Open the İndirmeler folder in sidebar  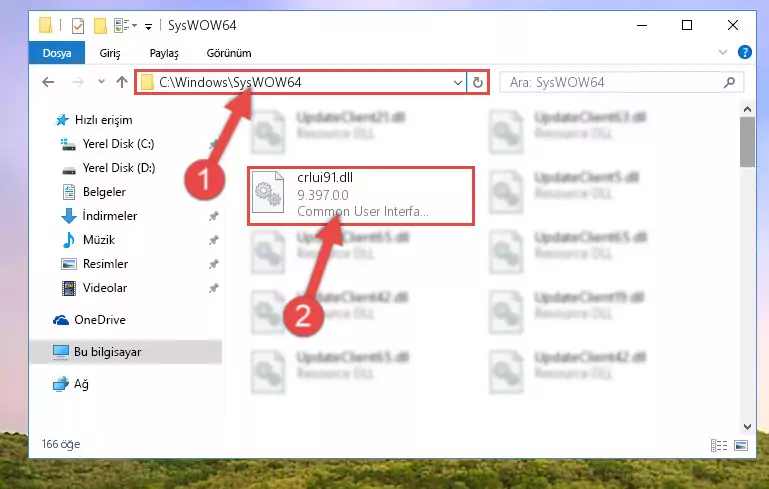coord(109,216)
